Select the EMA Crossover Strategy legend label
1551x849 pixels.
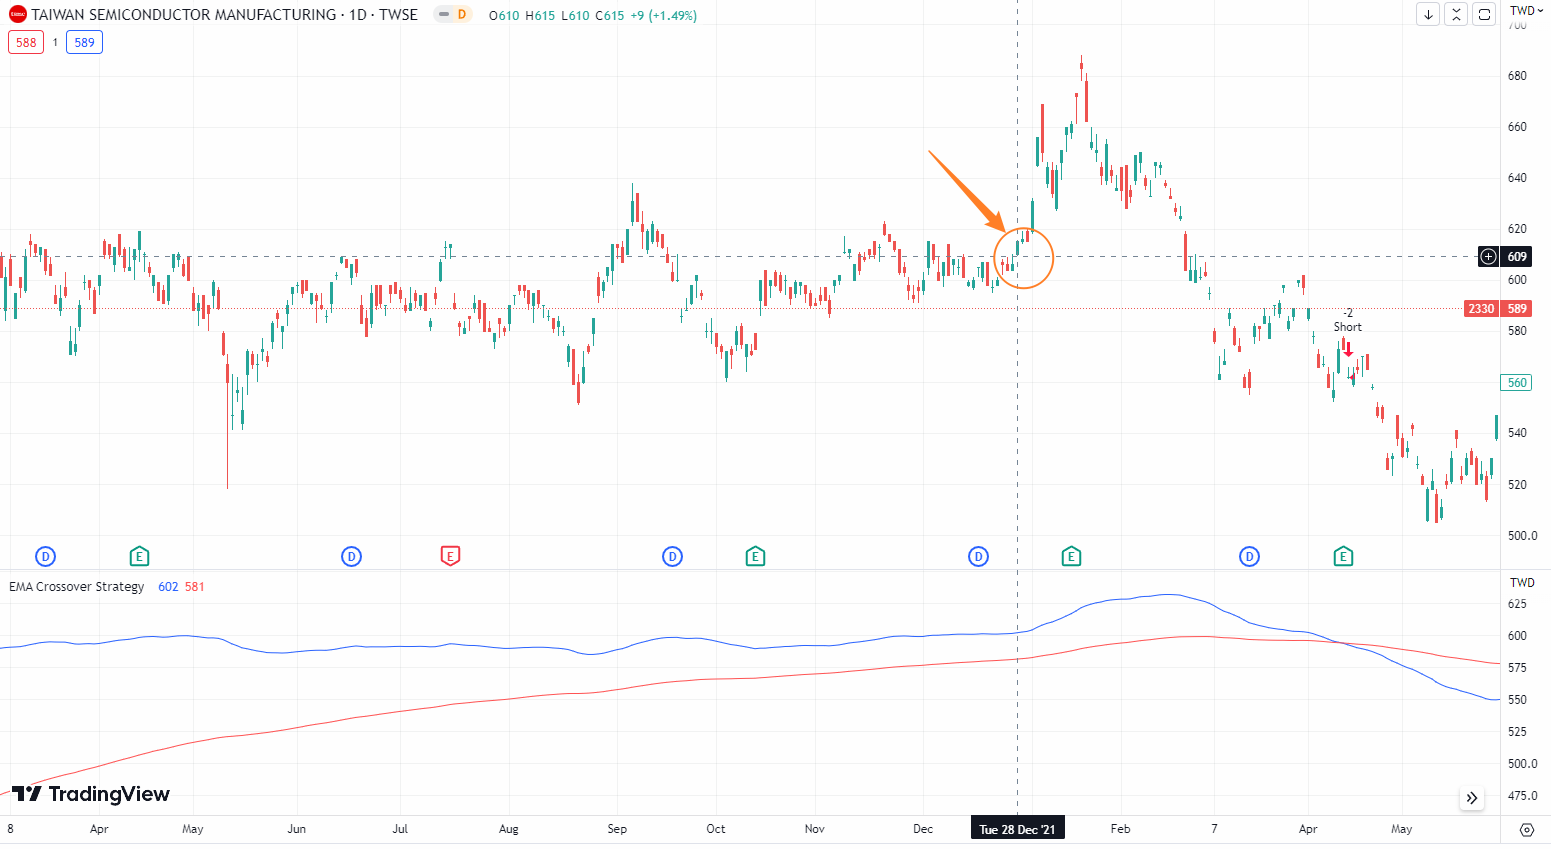[x=77, y=587]
